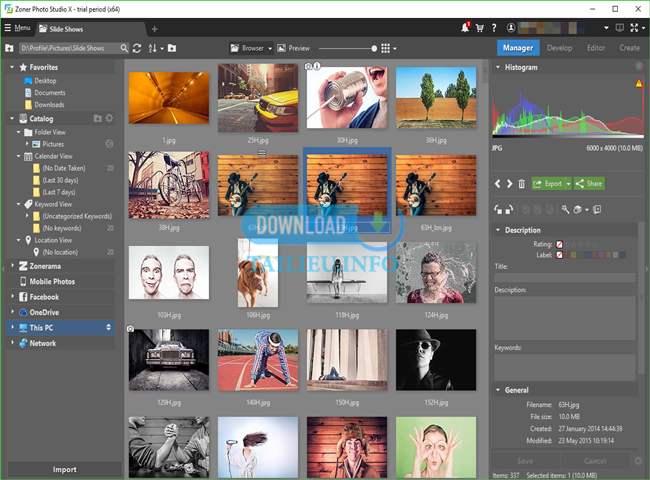Switch to the Editor module
Image resolution: width=650 pixels, height=480 pixels.
596,48
